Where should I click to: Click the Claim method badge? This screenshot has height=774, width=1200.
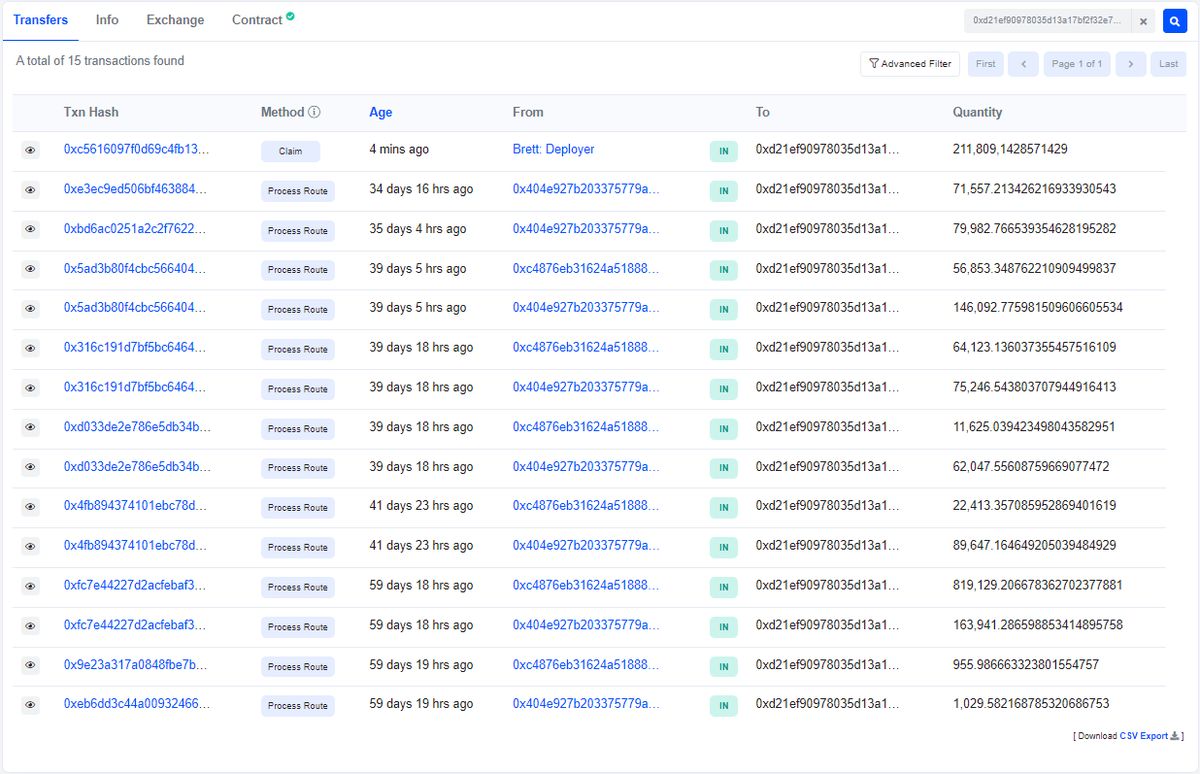pyautogui.click(x=290, y=151)
